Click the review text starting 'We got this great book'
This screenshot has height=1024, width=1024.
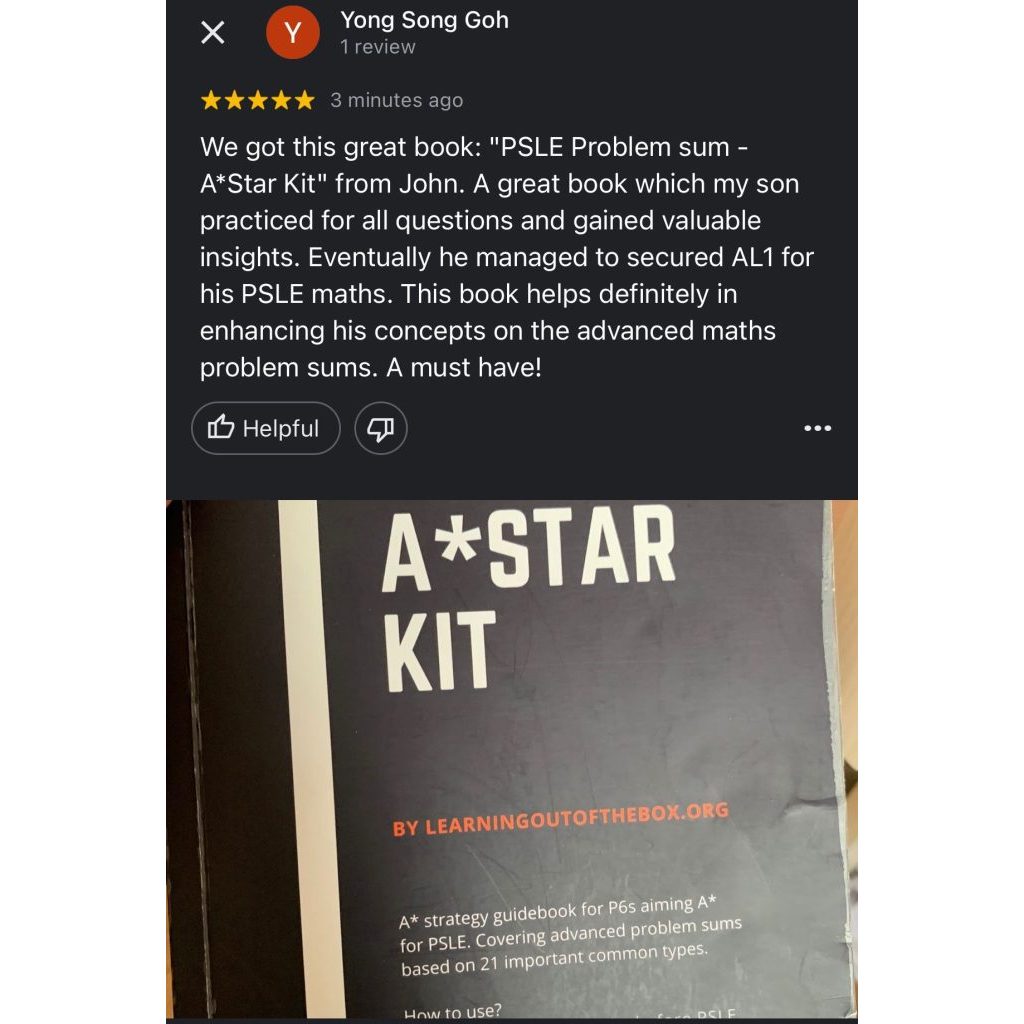(507, 257)
